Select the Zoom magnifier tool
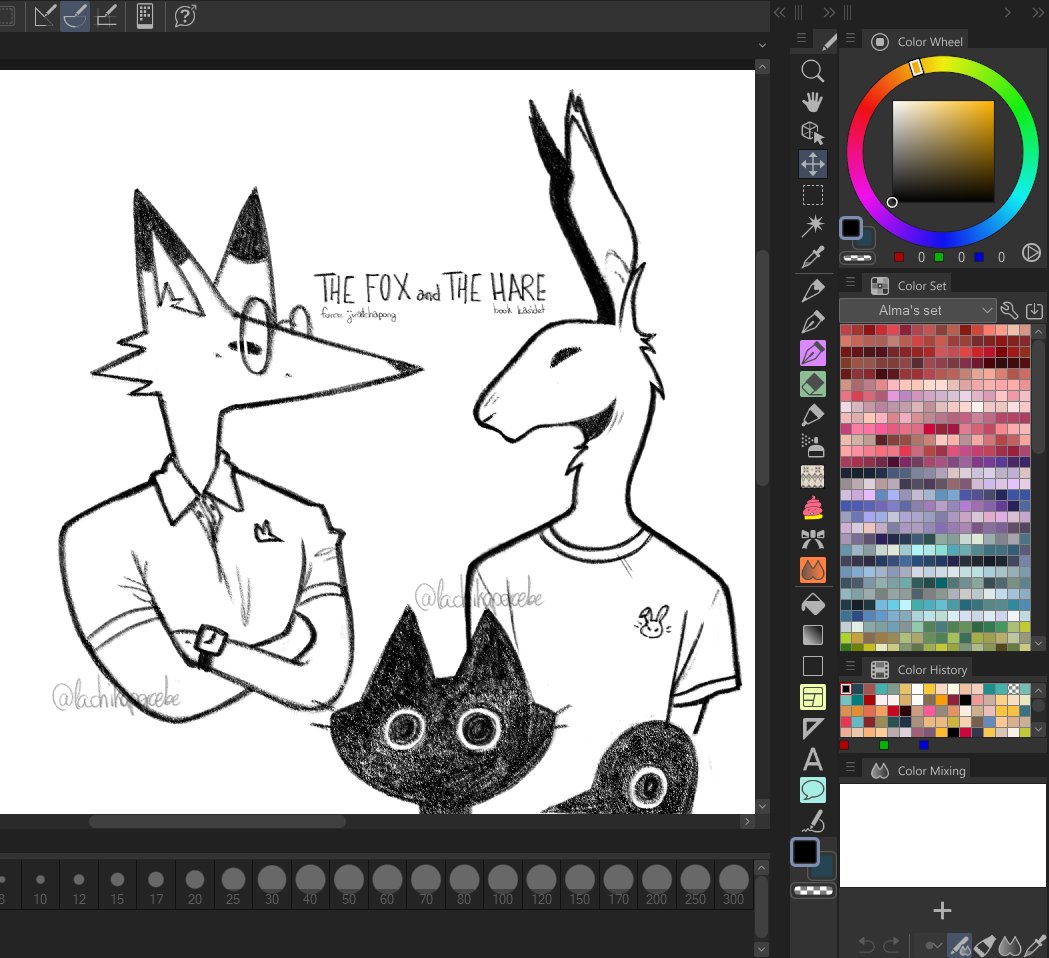 click(x=812, y=70)
